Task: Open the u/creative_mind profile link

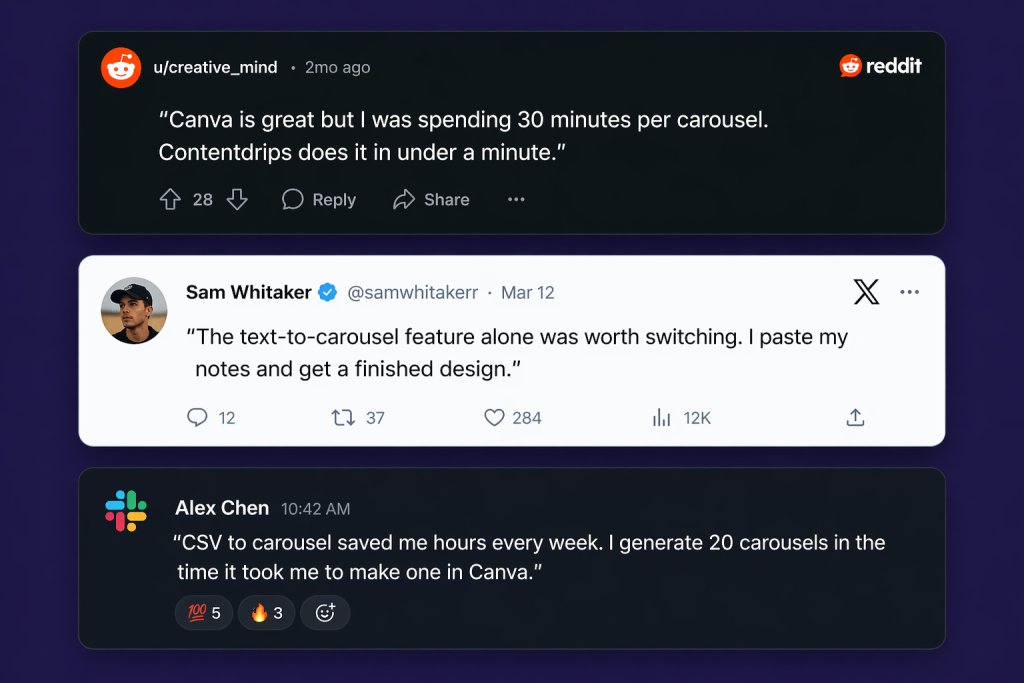Action: (x=216, y=67)
